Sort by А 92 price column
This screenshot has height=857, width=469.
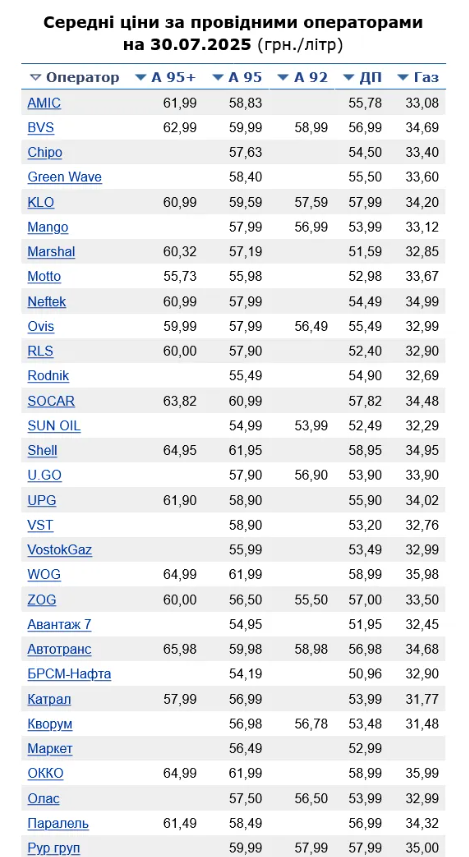303,78
